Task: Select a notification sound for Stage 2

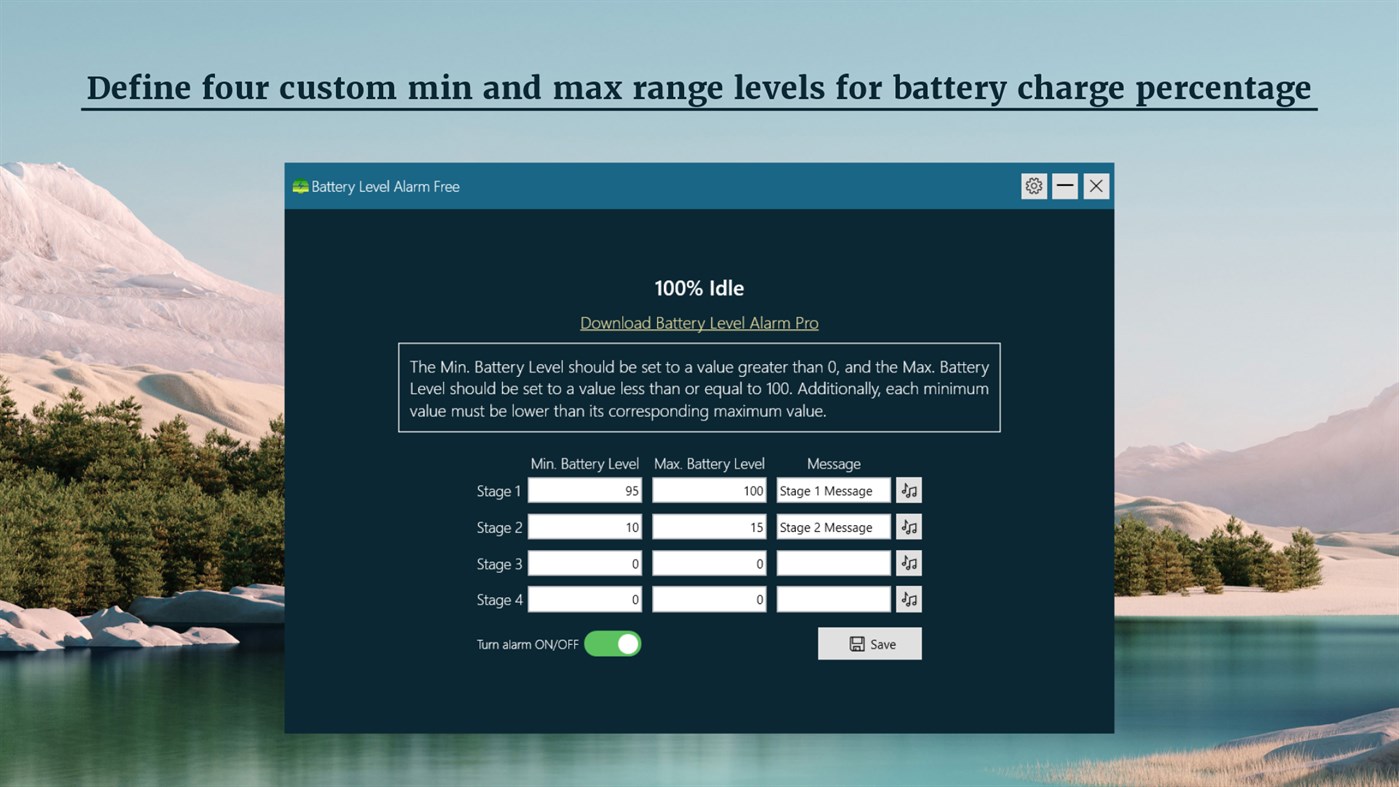Action: [x=908, y=526]
